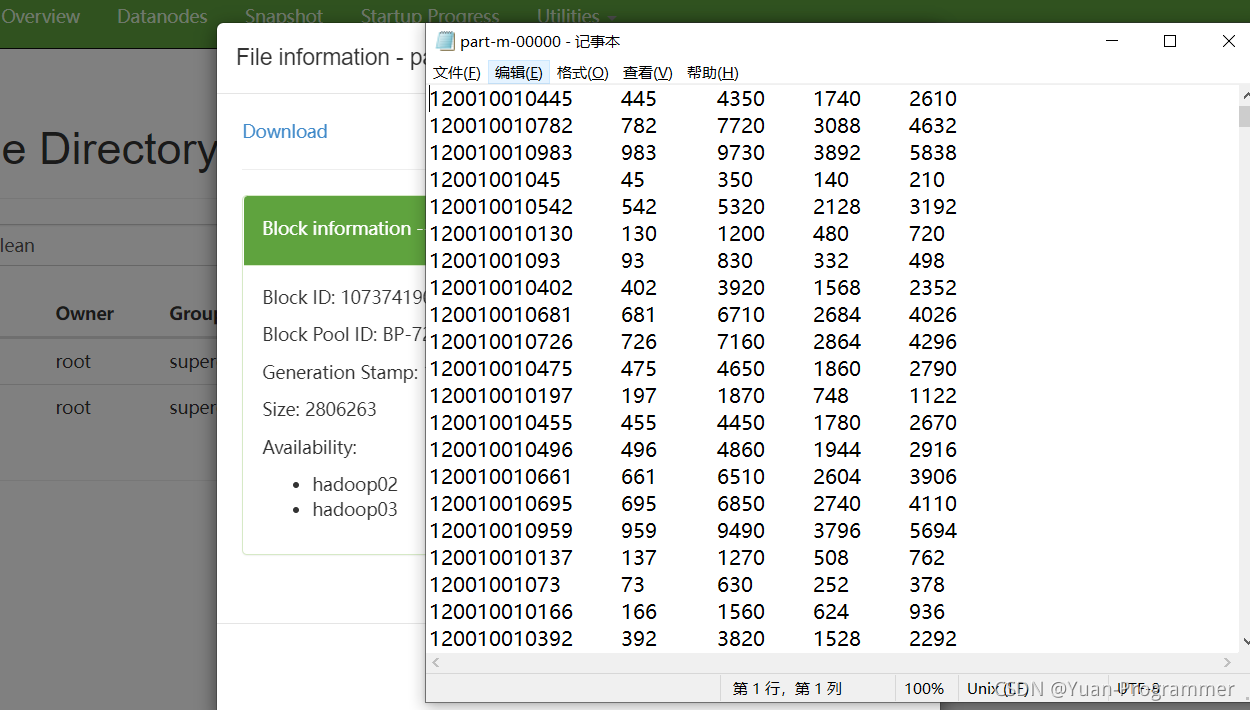1250x710 pixels.
Task: Open the 查看(V) menu in Notepad
Action: click(647, 73)
